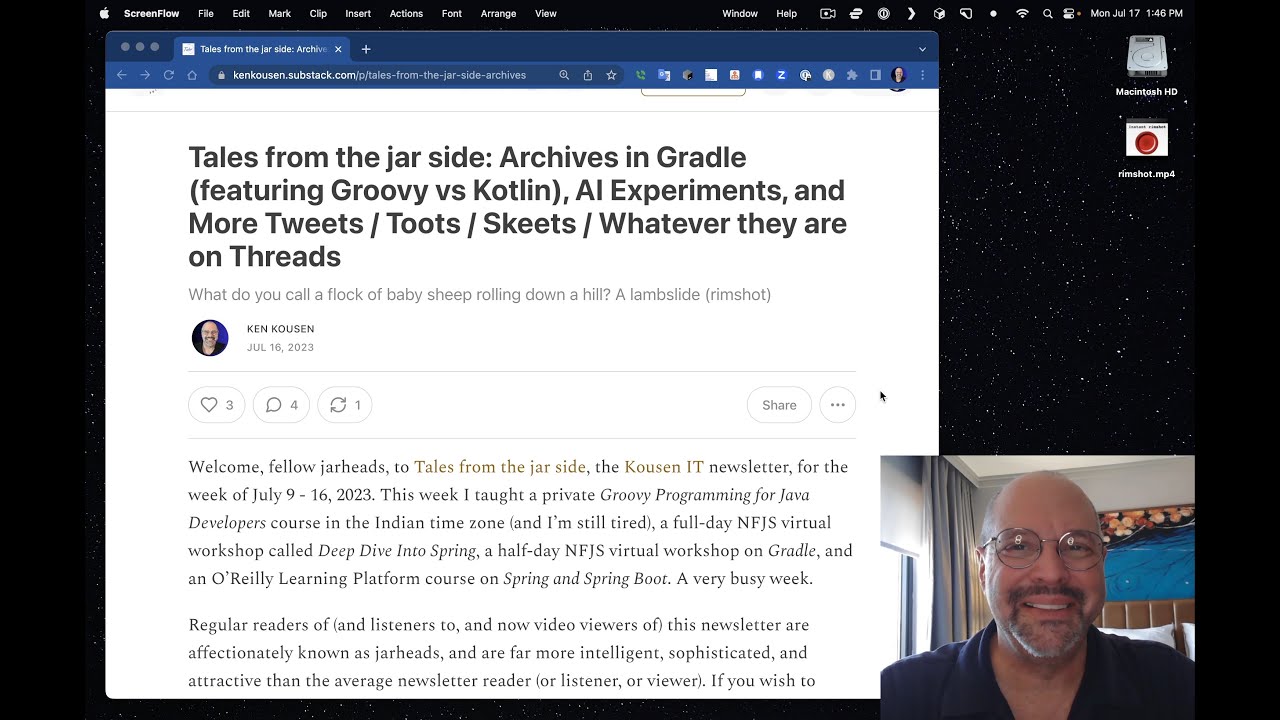Screen dimensions: 1280x720
Task: Open the KEN KOUSEN author name link
Action: pyautogui.click(x=281, y=329)
